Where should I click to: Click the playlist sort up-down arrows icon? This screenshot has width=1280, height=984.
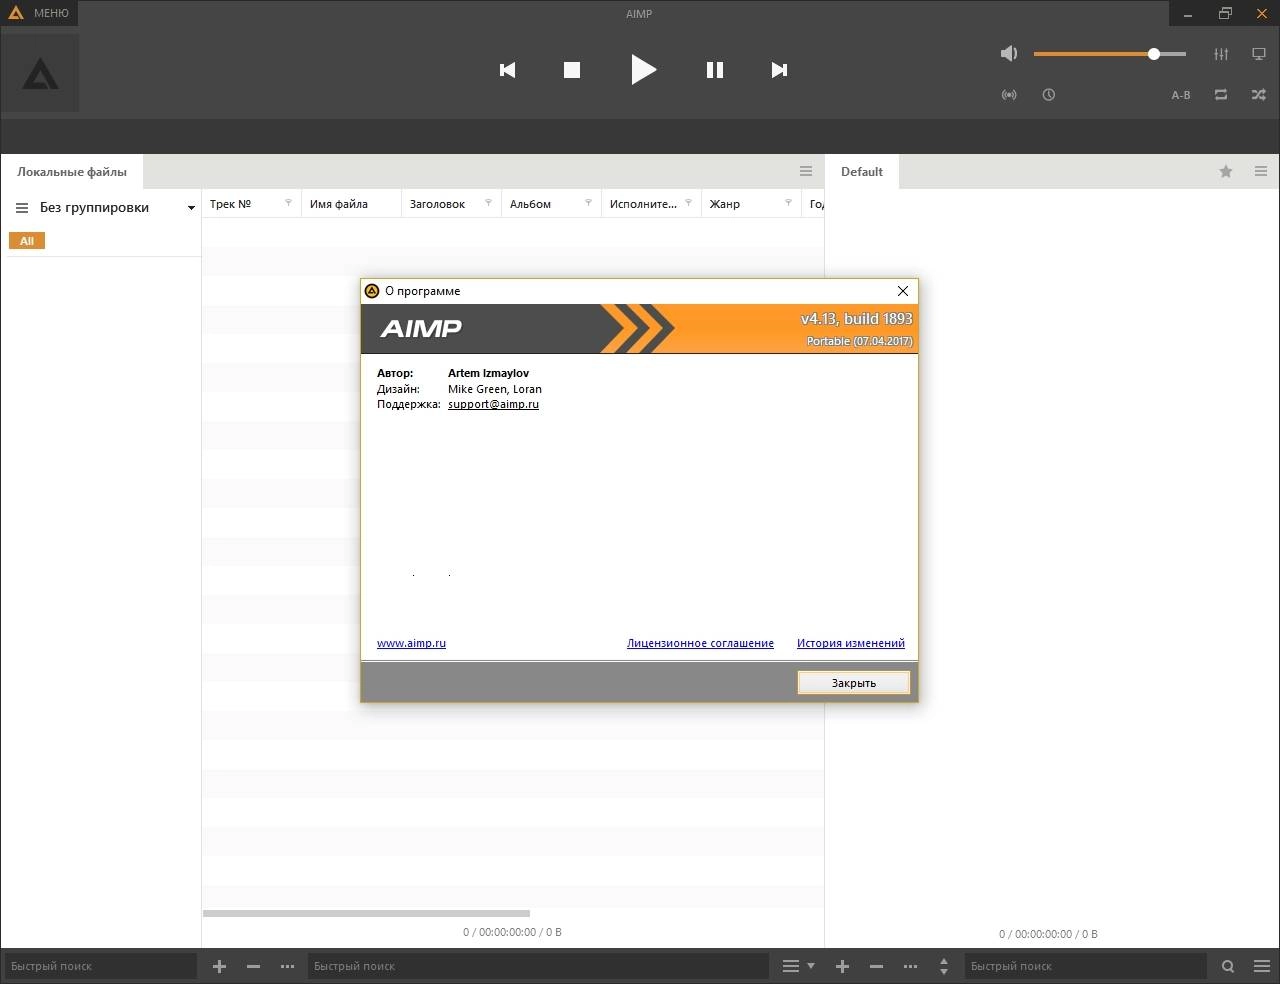[x=944, y=966]
